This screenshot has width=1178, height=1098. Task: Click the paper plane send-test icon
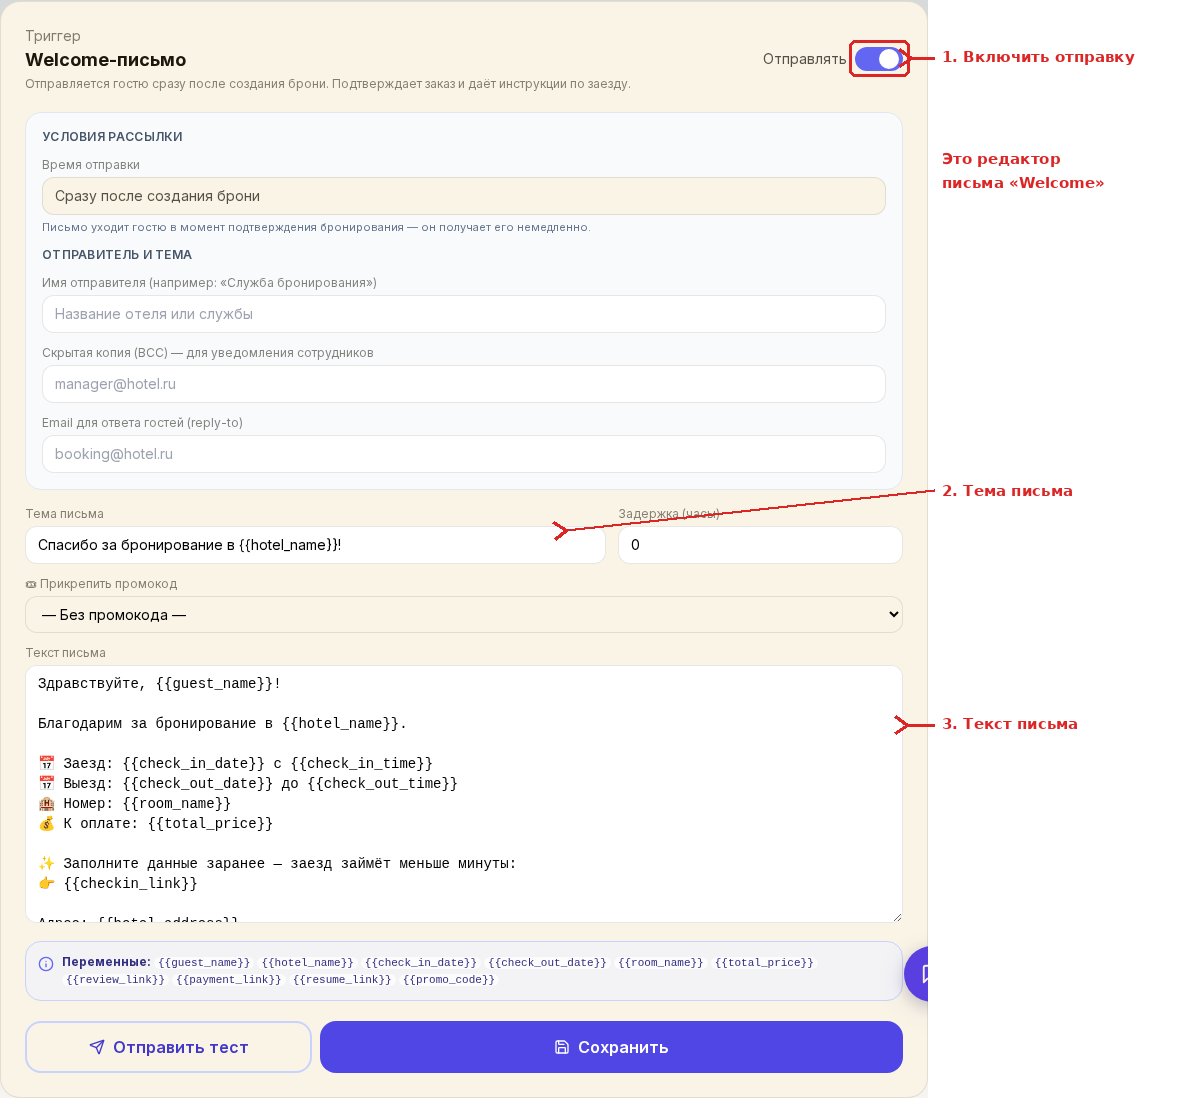[x=97, y=1047]
